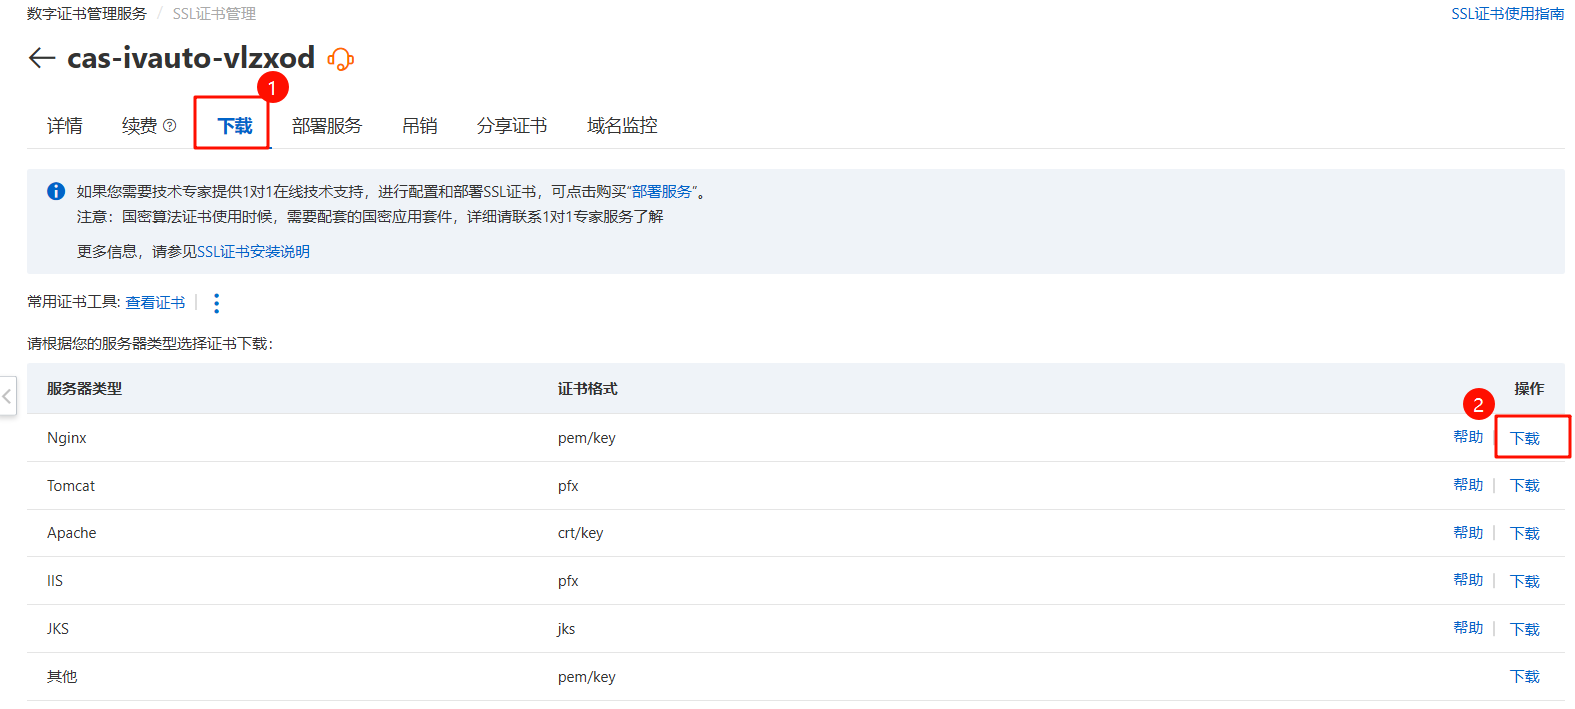Click the back arrow icon
The width and height of the screenshot is (1575, 709).
(x=41, y=58)
